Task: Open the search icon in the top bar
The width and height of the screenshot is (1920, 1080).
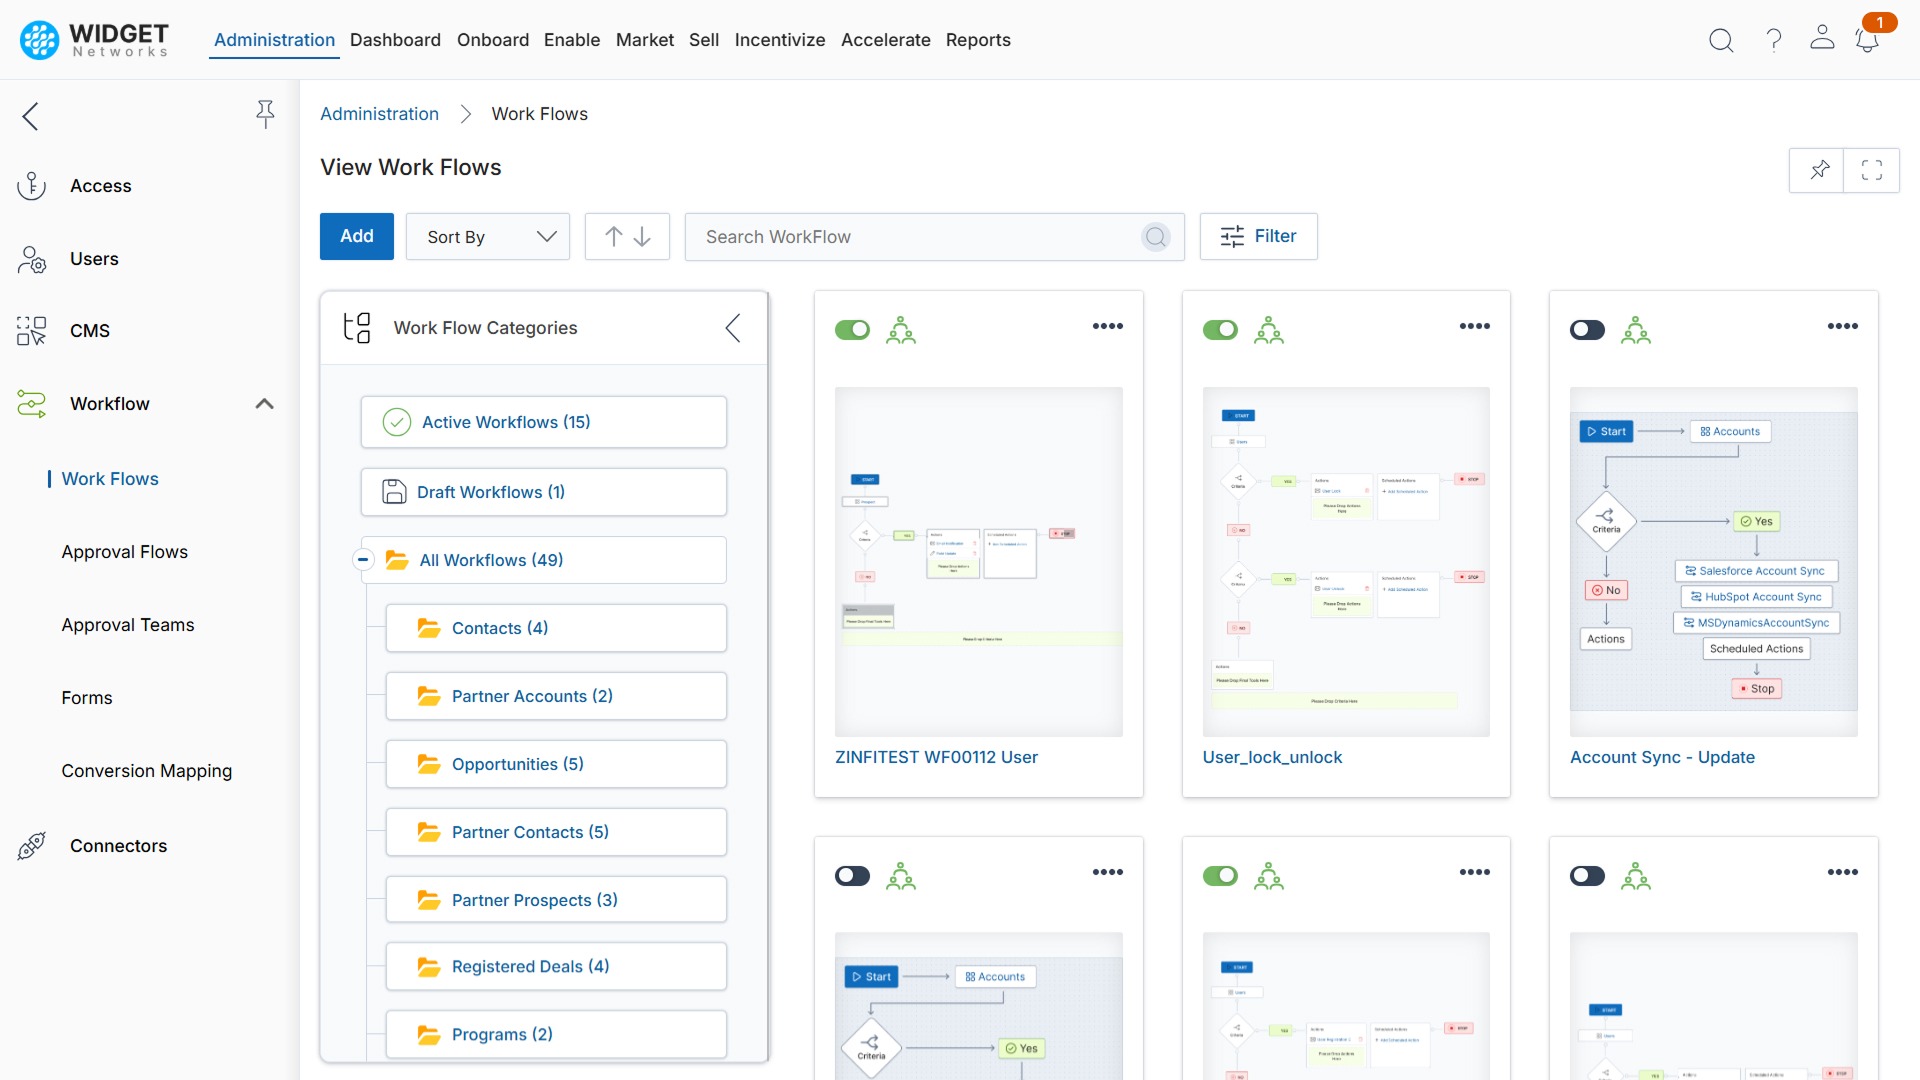Action: (1722, 40)
